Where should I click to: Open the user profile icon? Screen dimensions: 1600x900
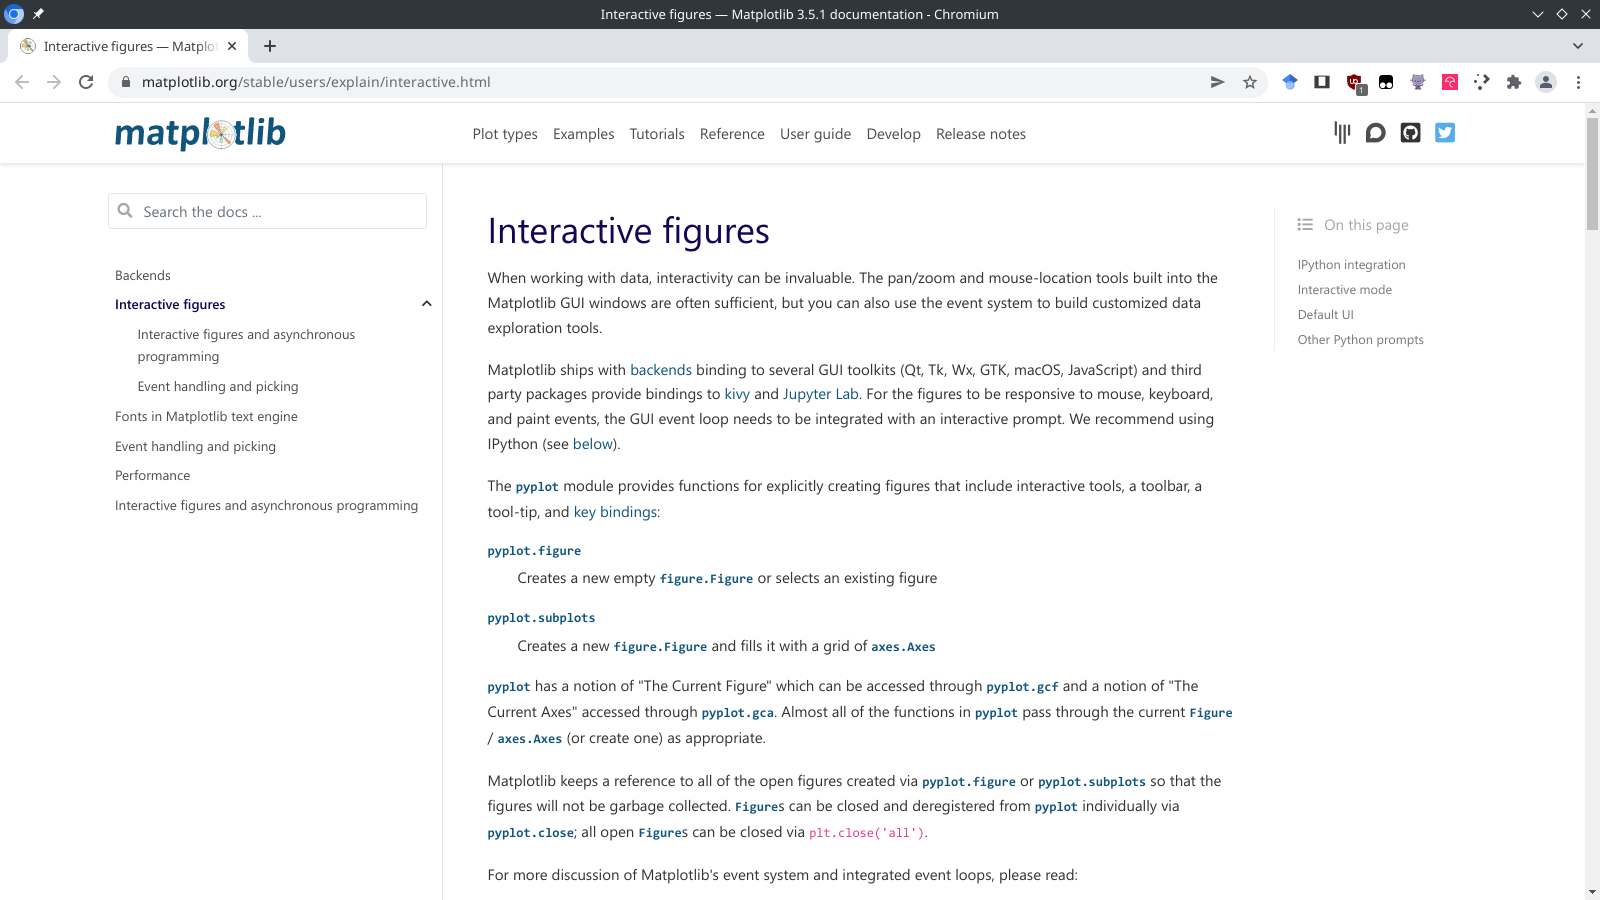coord(1545,82)
